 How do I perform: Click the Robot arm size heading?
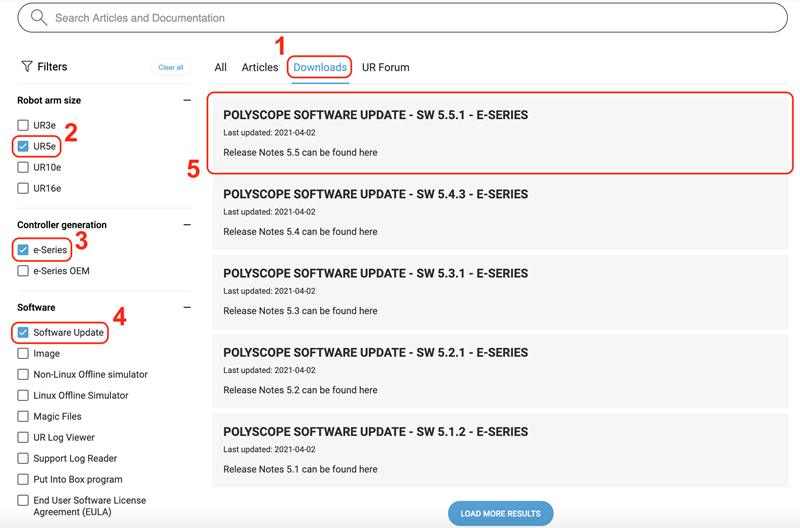pos(49,100)
